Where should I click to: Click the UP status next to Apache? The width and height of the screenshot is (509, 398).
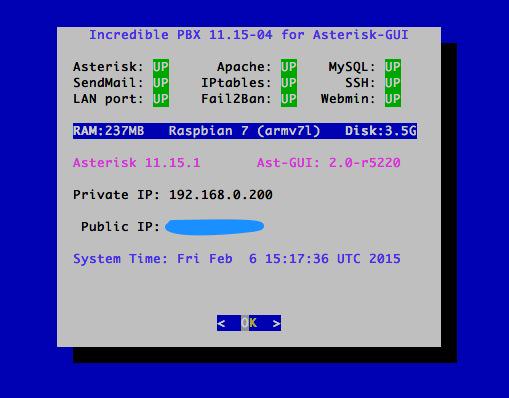(289, 67)
